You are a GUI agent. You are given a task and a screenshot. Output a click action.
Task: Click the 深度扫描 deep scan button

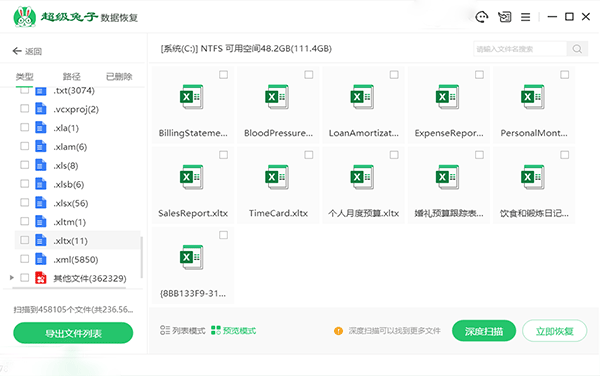point(484,331)
